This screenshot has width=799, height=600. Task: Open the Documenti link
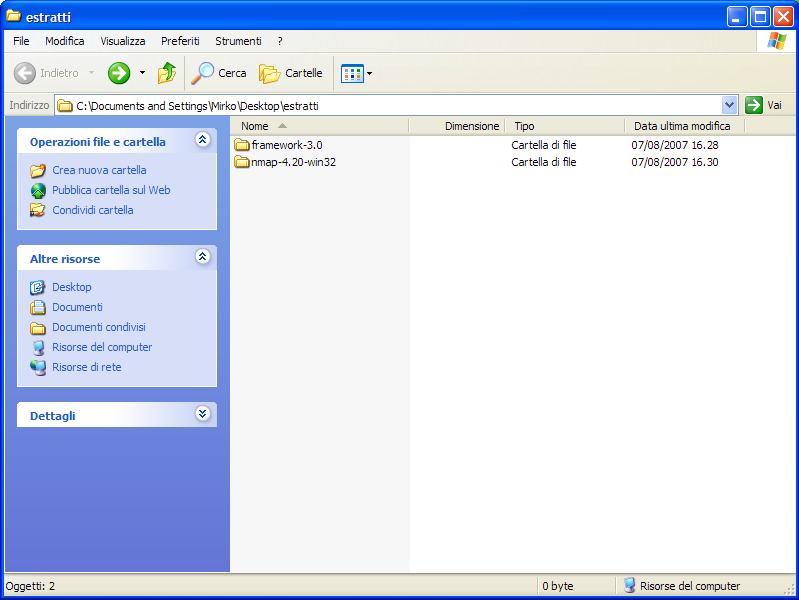click(77, 307)
